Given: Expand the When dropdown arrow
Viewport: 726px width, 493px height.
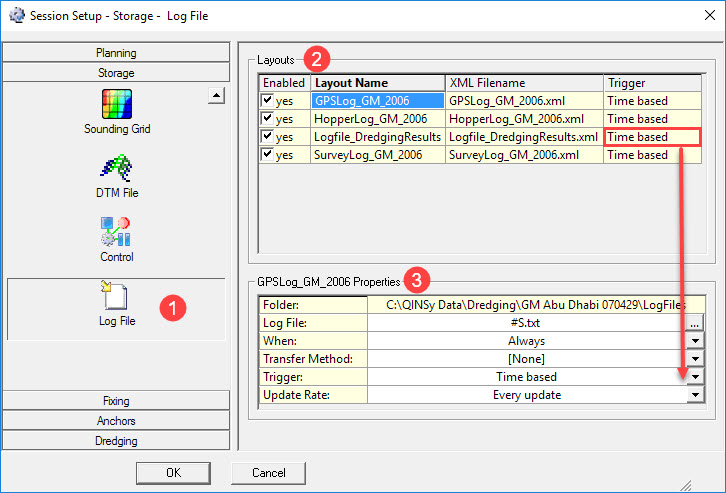Looking at the screenshot, I should click(694, 341).
